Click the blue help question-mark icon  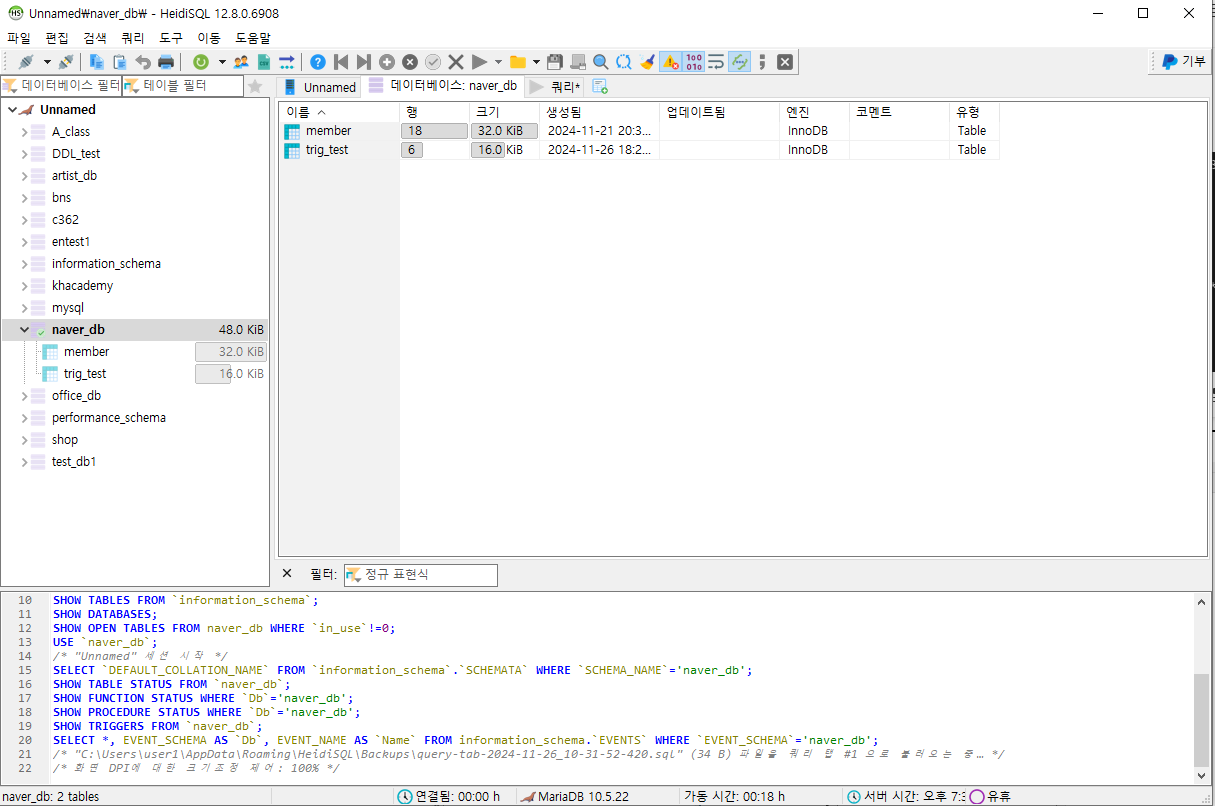coord(318,62)
